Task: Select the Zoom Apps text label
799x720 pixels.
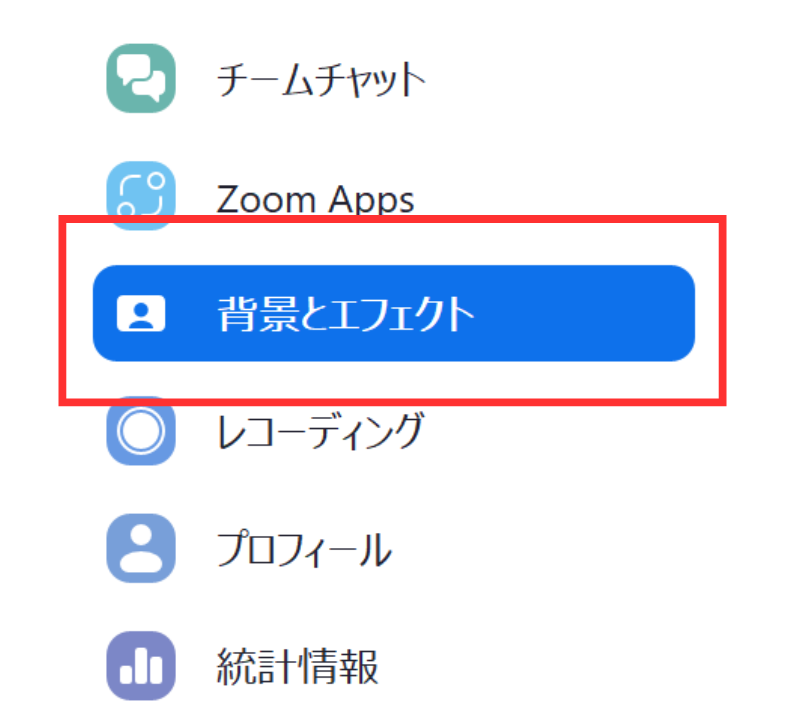Action: [315, 198]
